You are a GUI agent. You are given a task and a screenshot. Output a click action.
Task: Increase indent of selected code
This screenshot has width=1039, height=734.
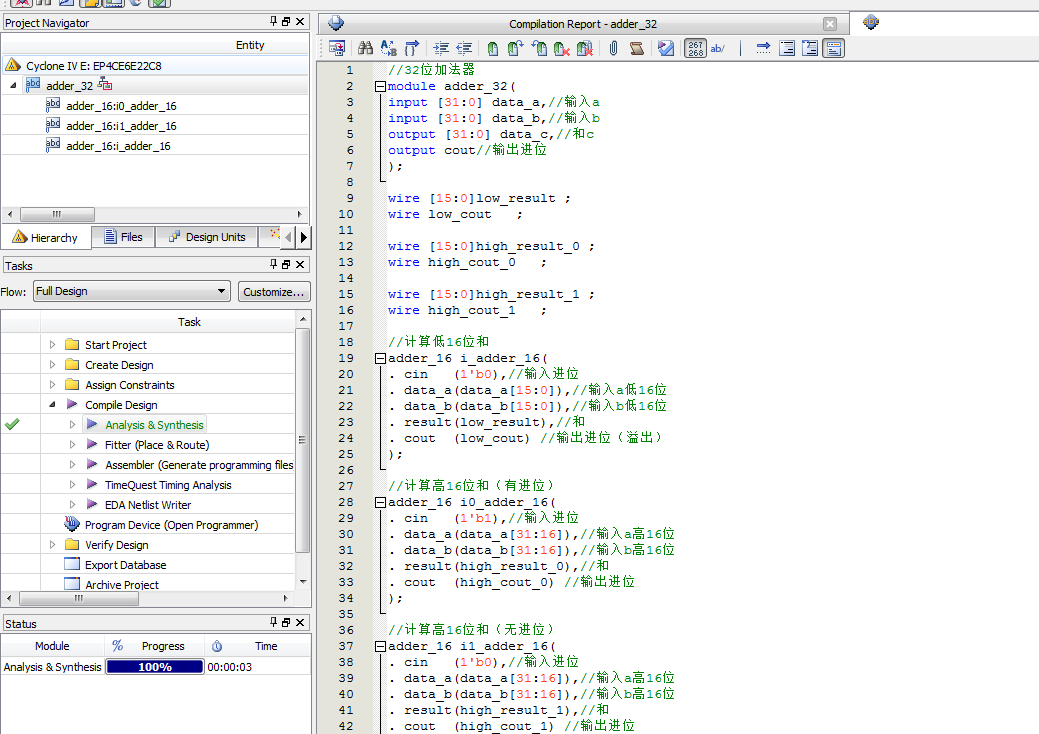[441, 48]
